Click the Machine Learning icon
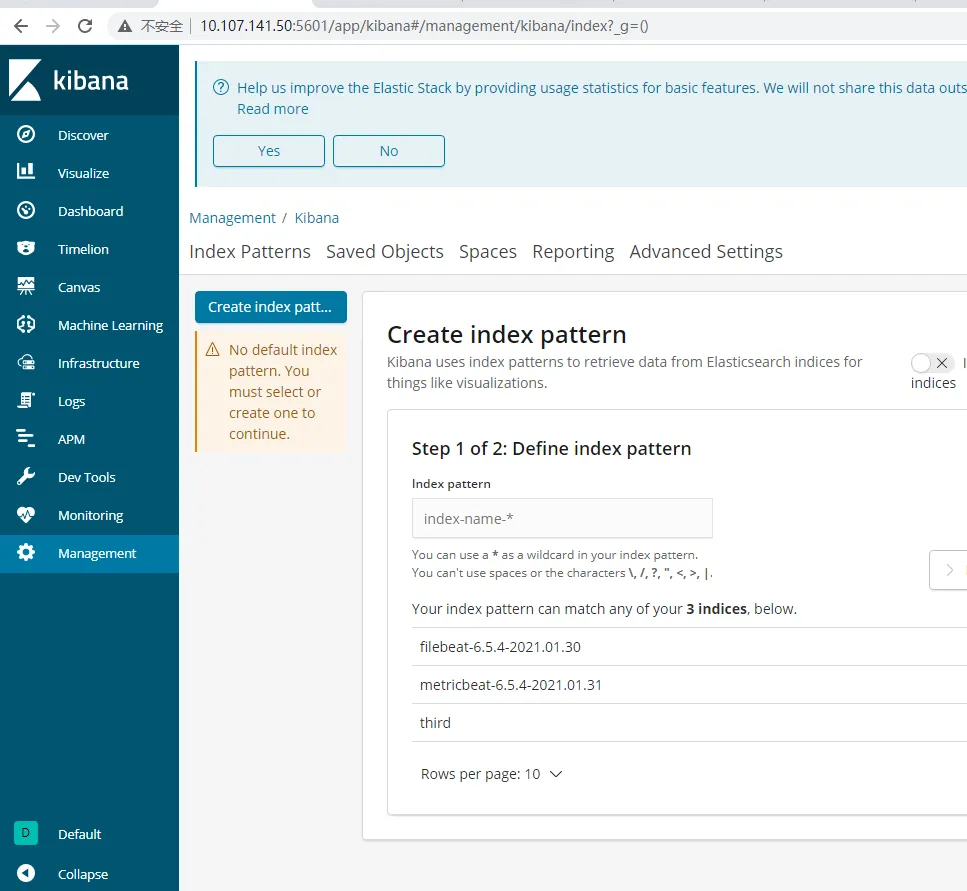 click(x=26, y=325)
